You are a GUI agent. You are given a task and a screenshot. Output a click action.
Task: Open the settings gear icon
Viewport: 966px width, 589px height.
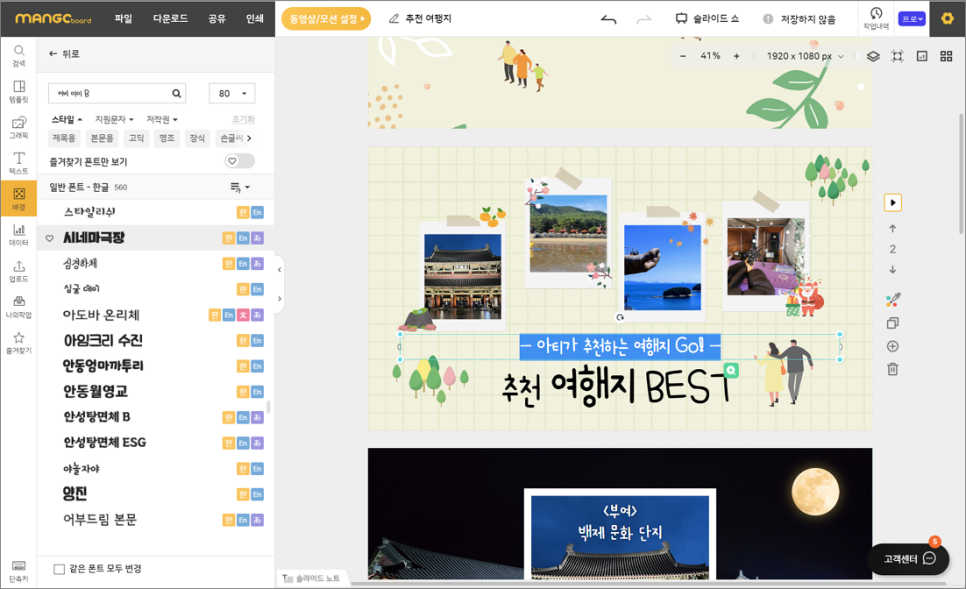(947, 18)
